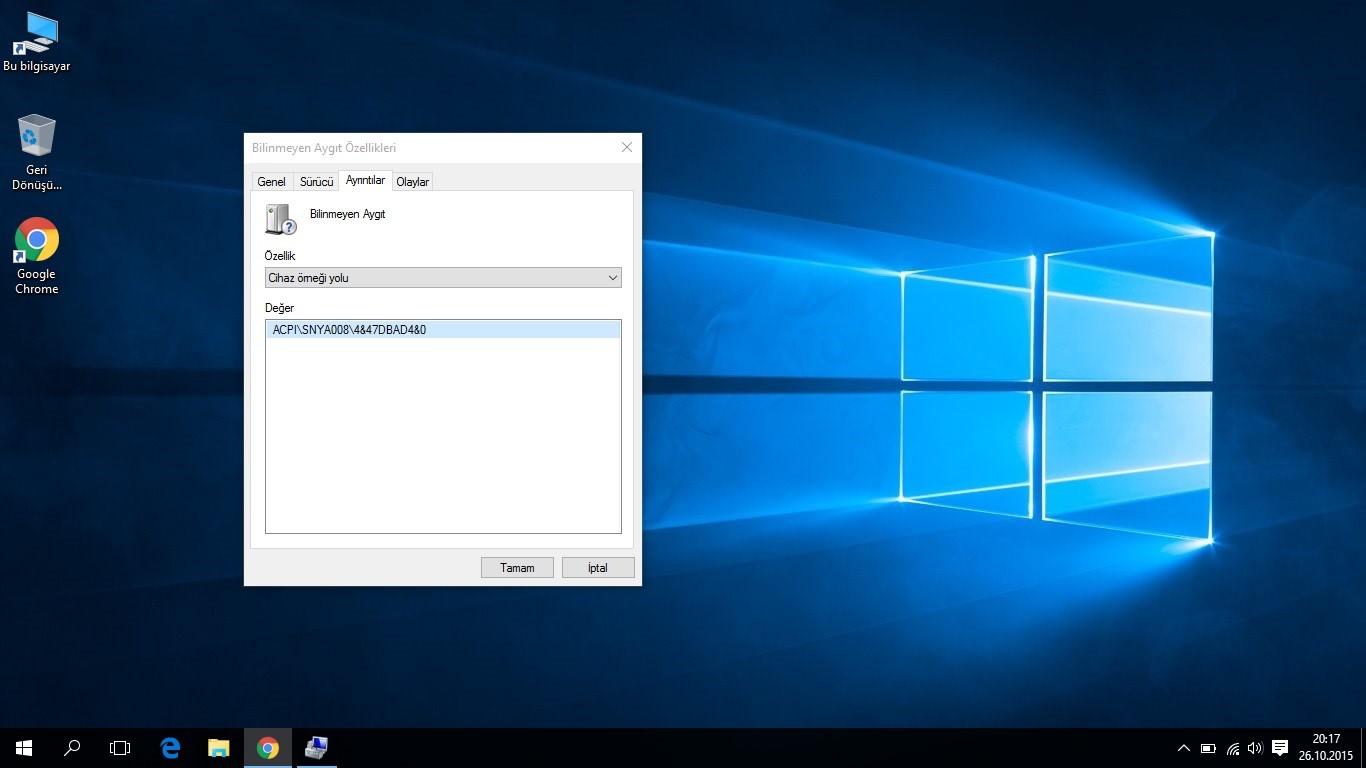Click the Tamam button

point(517,567)
